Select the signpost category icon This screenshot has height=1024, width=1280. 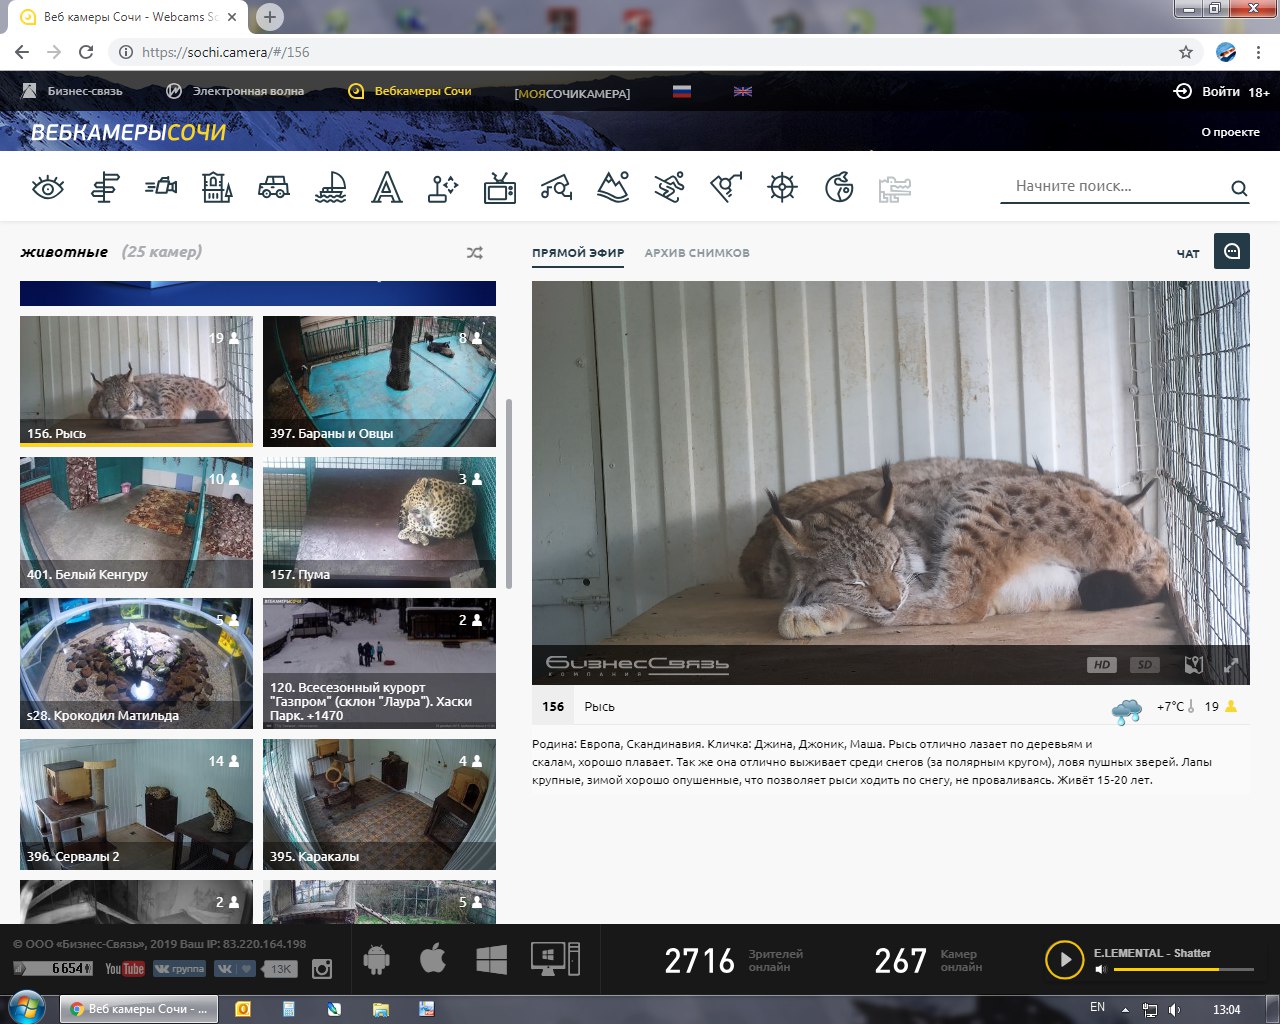coord(104,187)
